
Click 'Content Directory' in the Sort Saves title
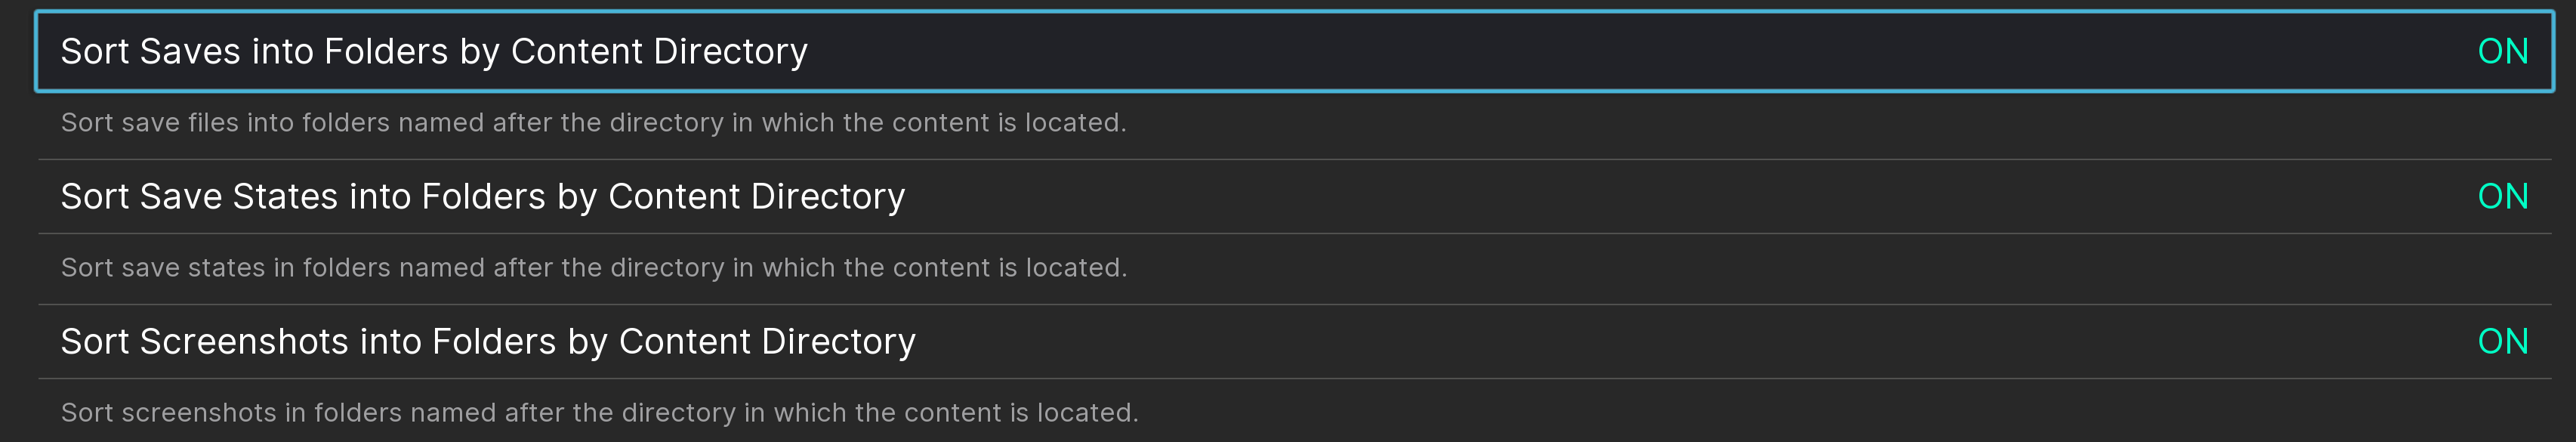[659, 51]
